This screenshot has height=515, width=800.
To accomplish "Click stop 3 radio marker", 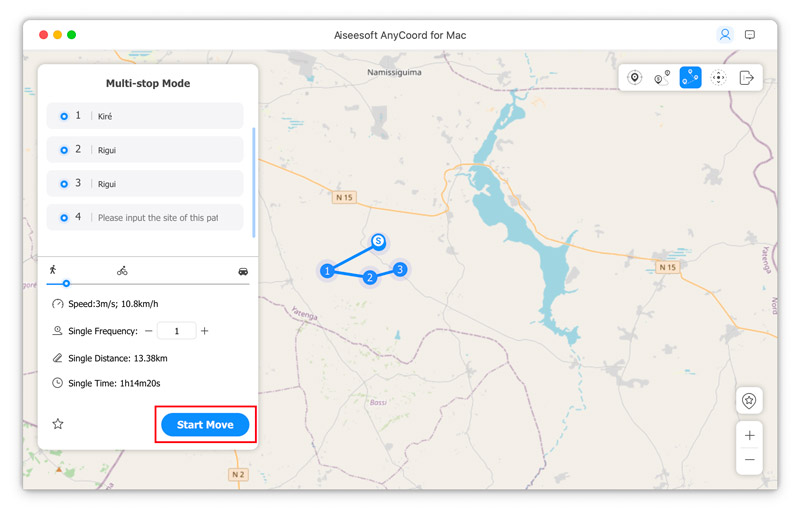I will point(64,184).
